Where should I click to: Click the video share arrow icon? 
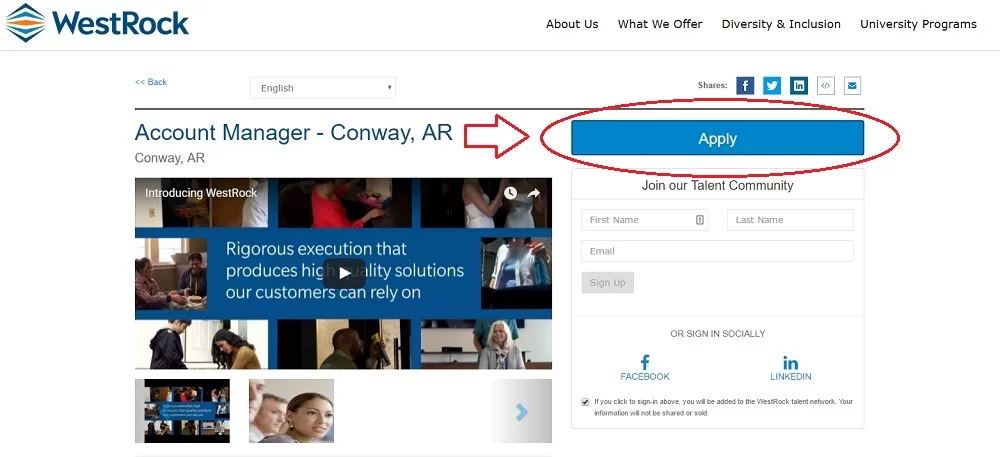coord(534,193)
